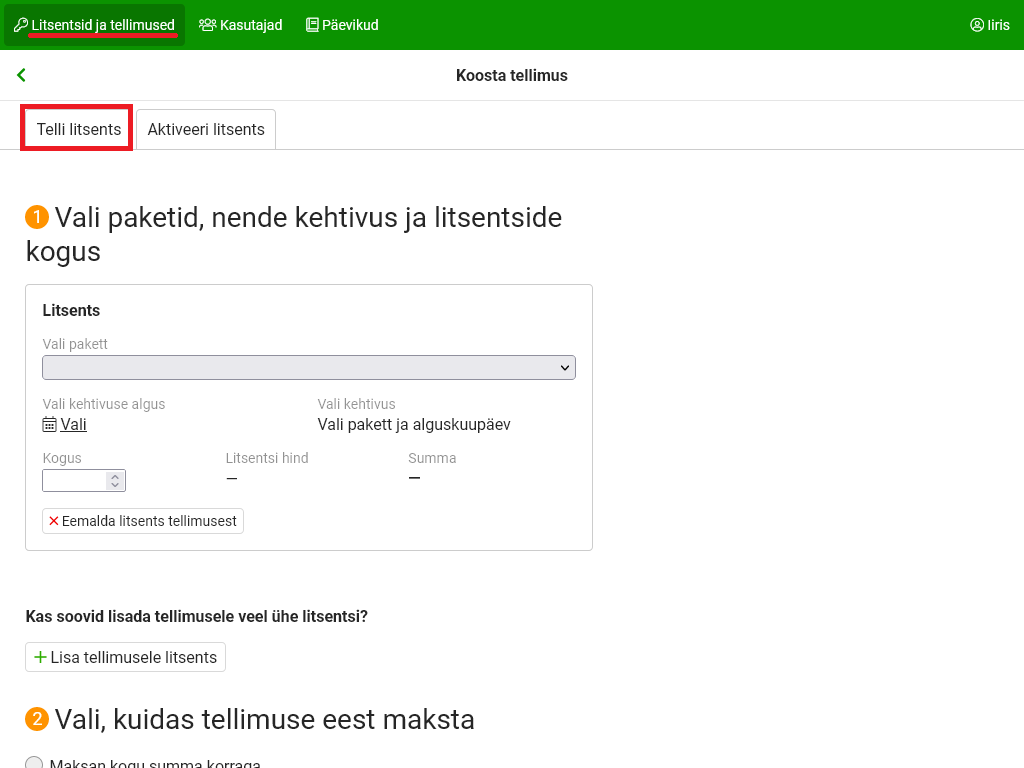Click the user profile icon beside liris
The width and height of the screenshot is (1024, 768).
tap(977, 25)
